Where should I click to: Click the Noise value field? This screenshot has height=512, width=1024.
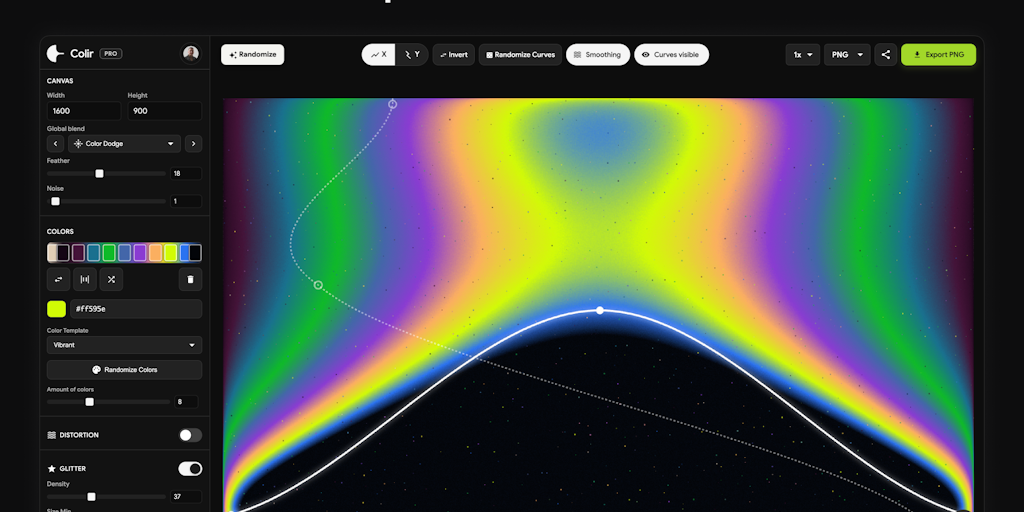pyautogui.click(x=186, y=201)
